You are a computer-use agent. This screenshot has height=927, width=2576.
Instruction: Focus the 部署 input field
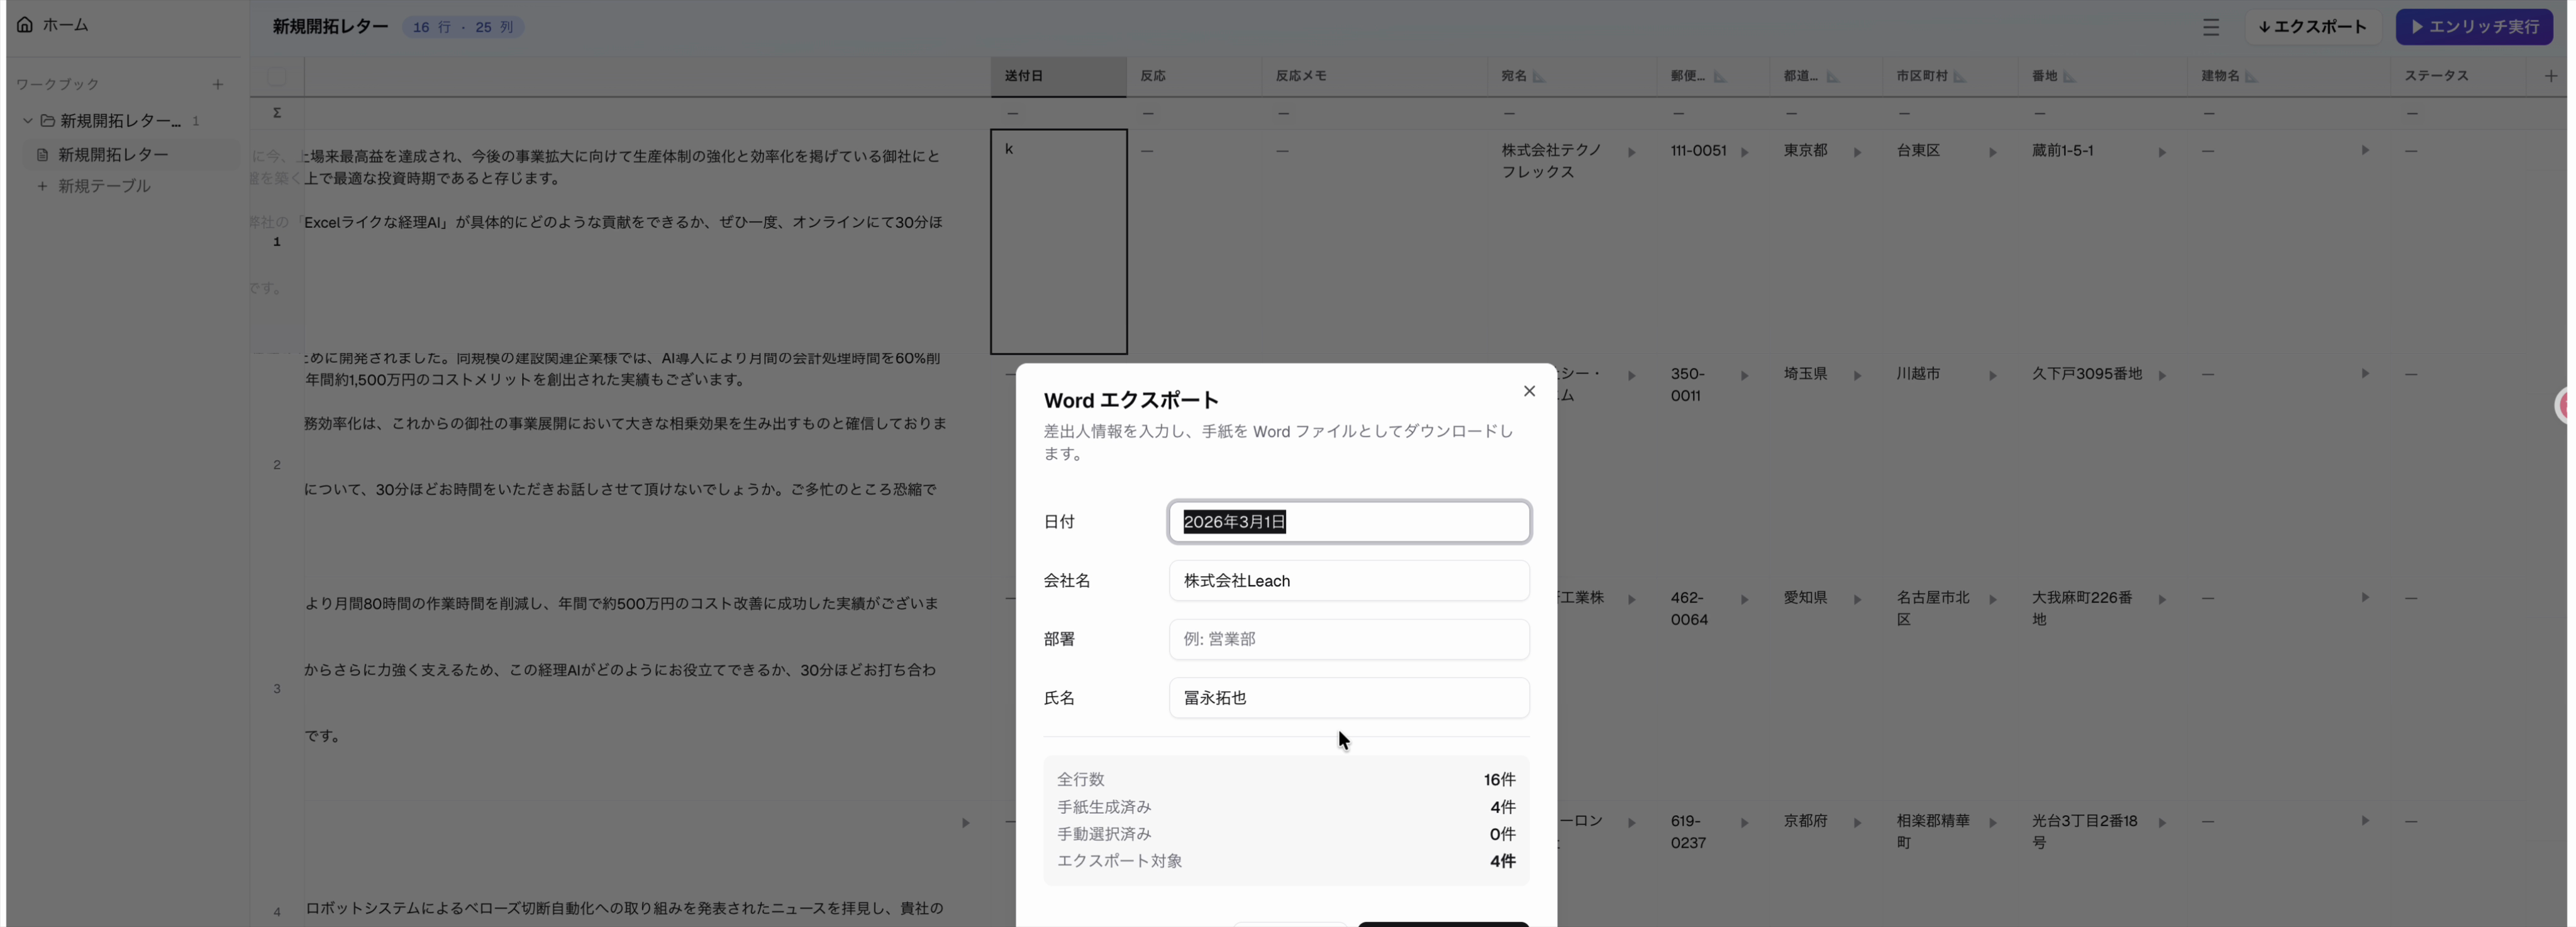(1348, 639)
